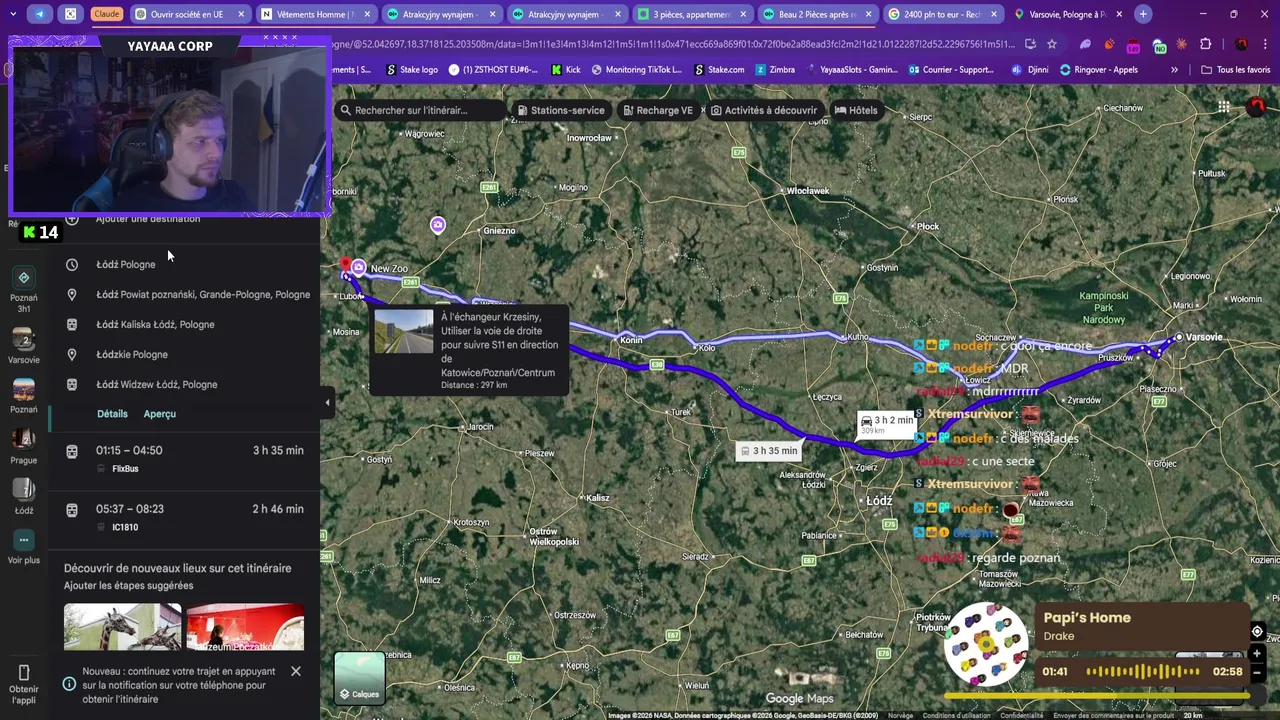The height and width of the screenshot is (720, 1280).
Task: Open the Krzesiny interchange street view thumbnail
Action: (404, 331)
